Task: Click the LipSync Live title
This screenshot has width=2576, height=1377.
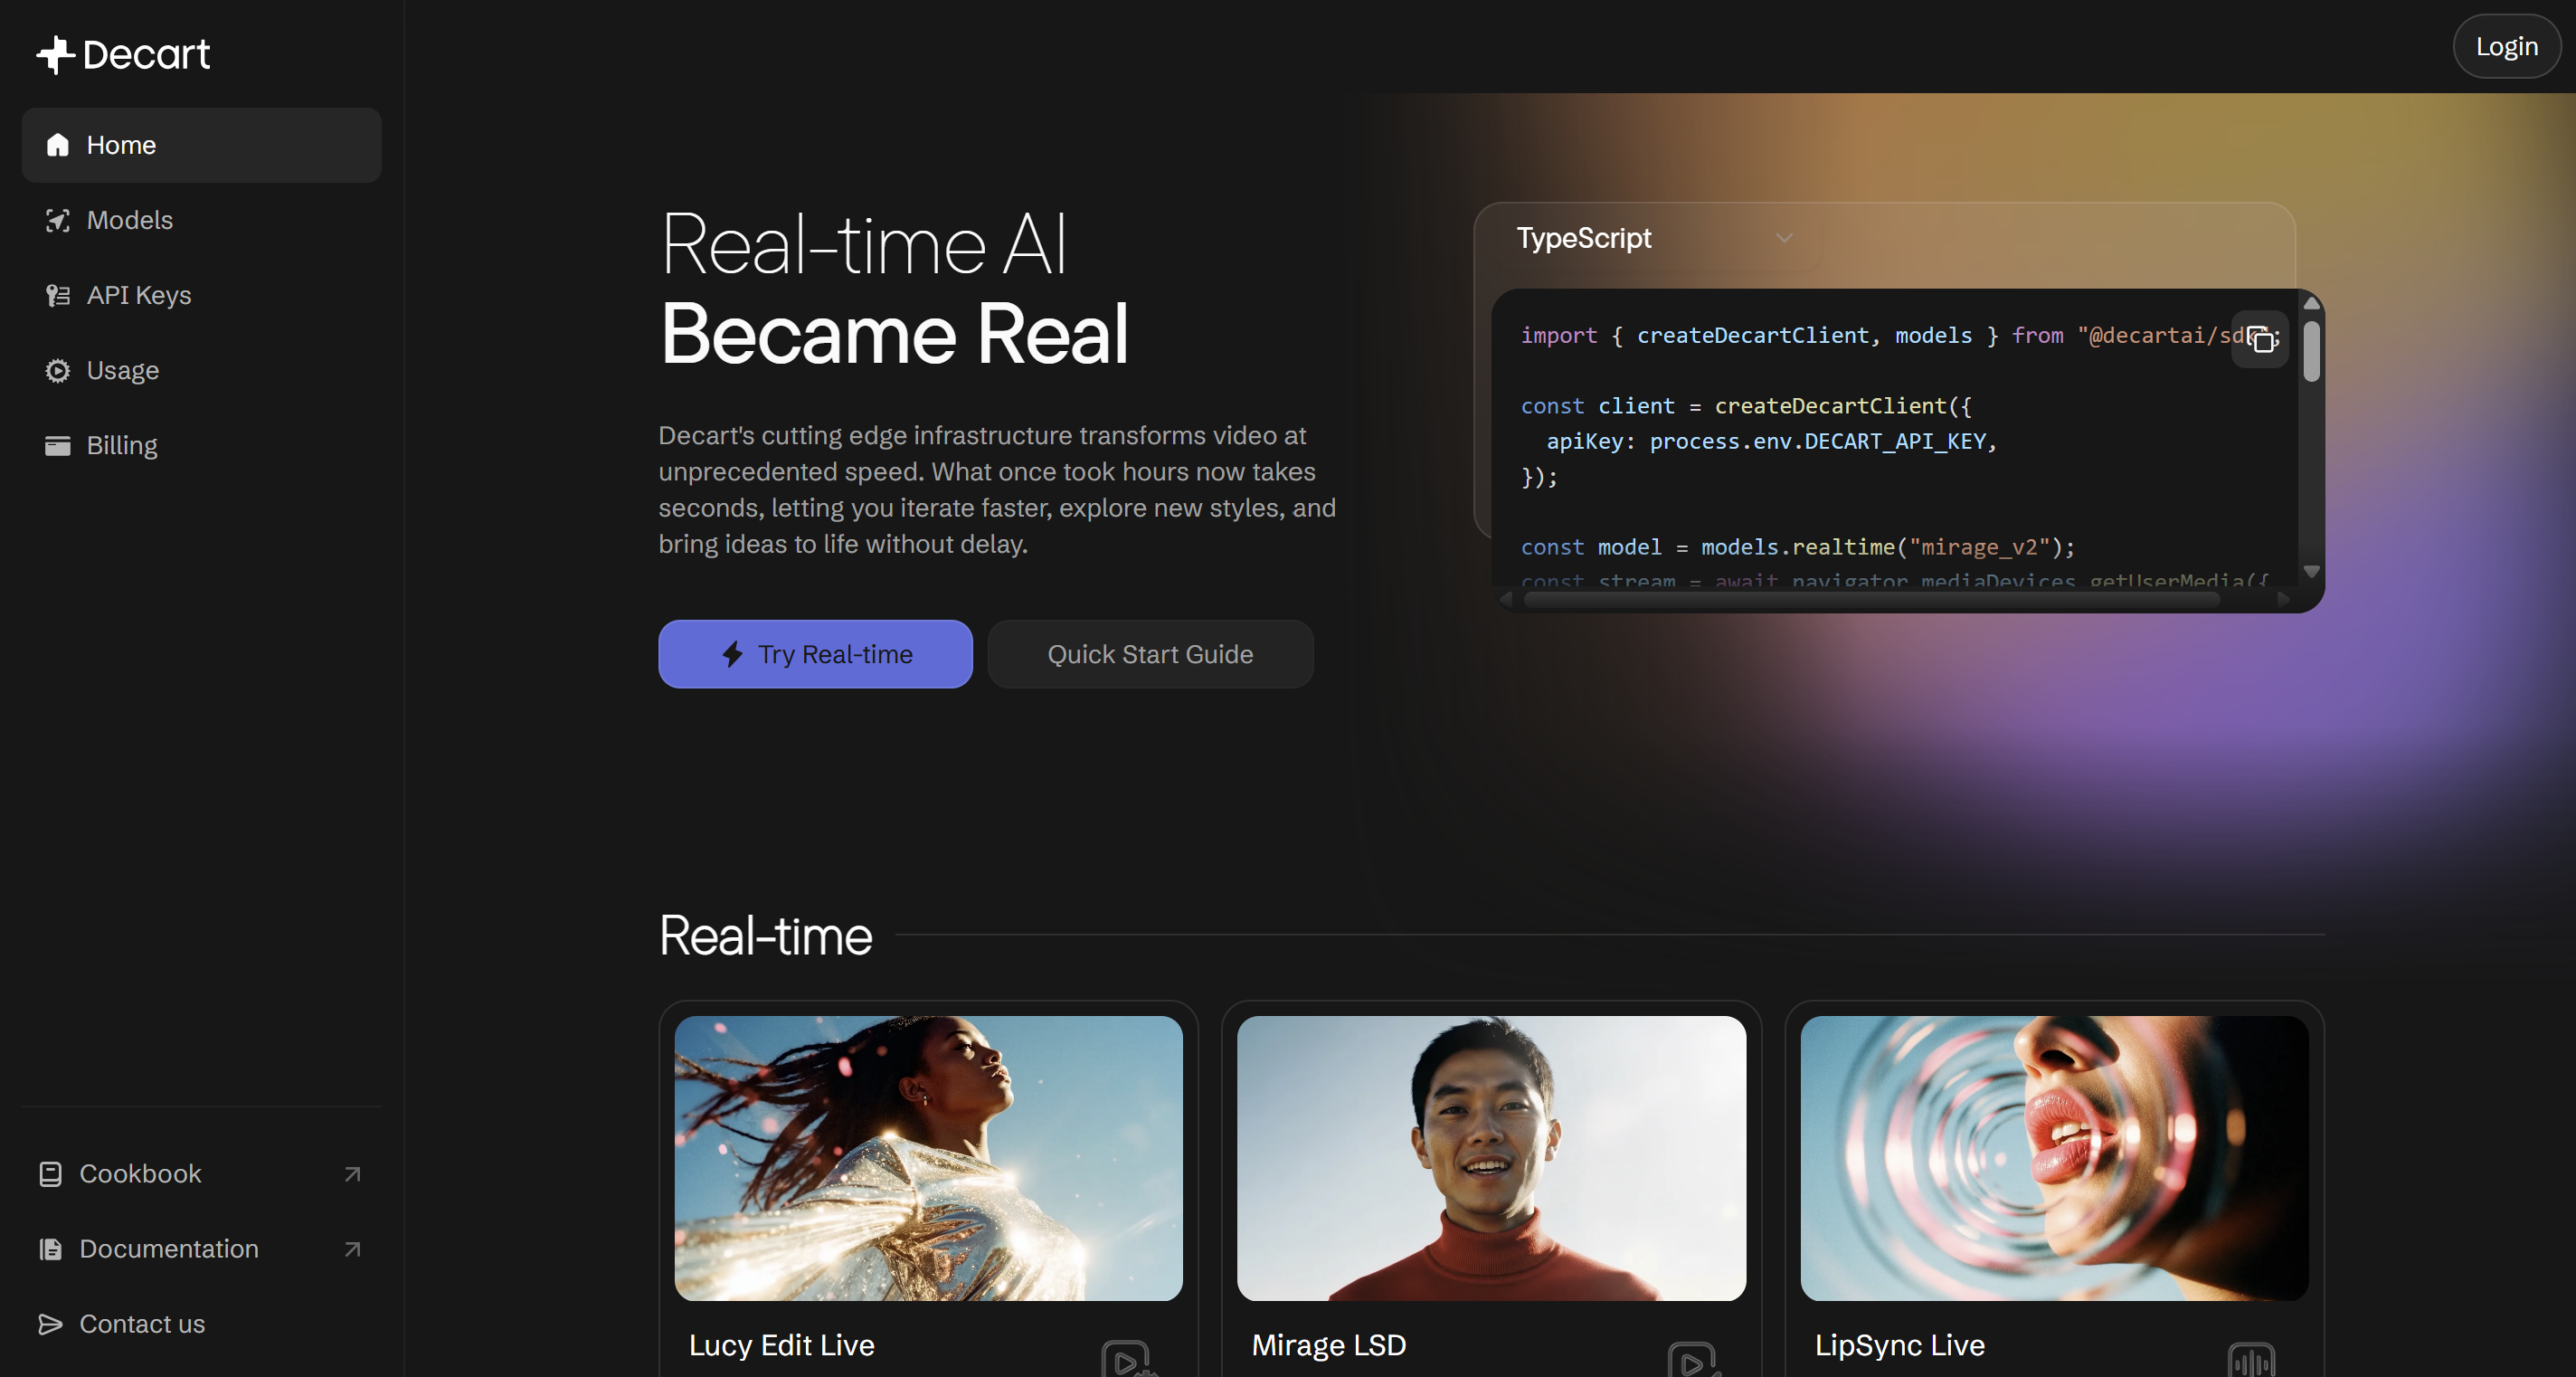Action: pos(1899,1345)
